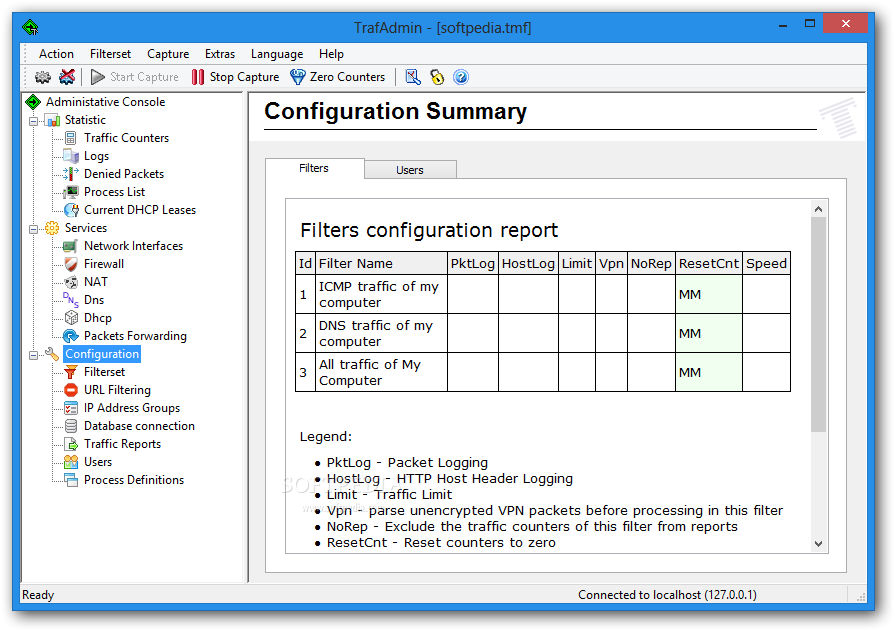
Task: Click the Services gear icon in tree
Action: 52,228
